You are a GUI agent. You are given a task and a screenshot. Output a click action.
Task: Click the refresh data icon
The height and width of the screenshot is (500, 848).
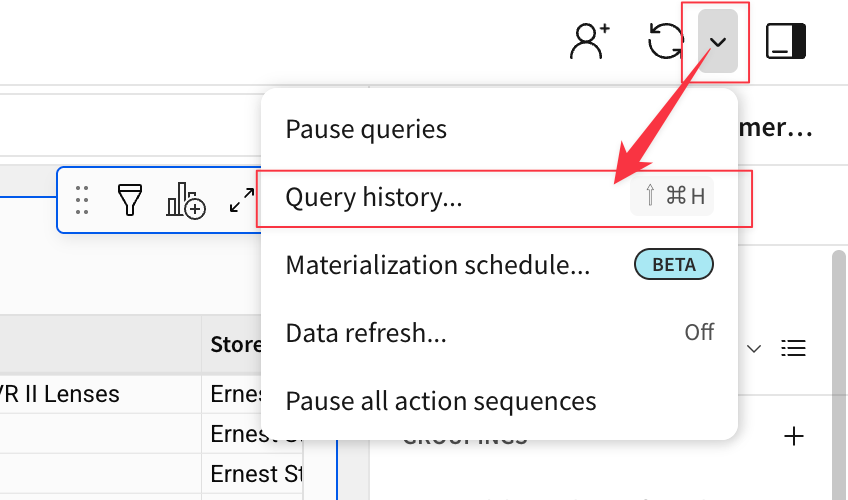point(665,42)
